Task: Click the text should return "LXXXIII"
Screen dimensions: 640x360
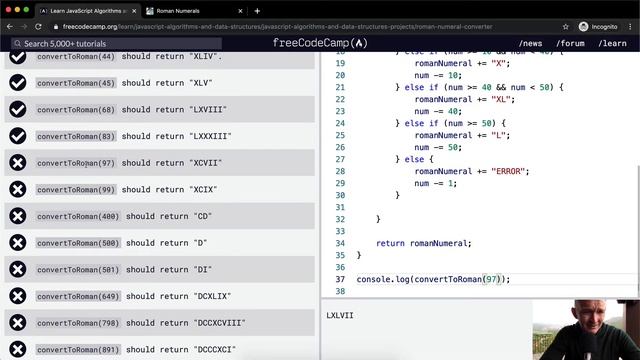Action: click(176, 136)
